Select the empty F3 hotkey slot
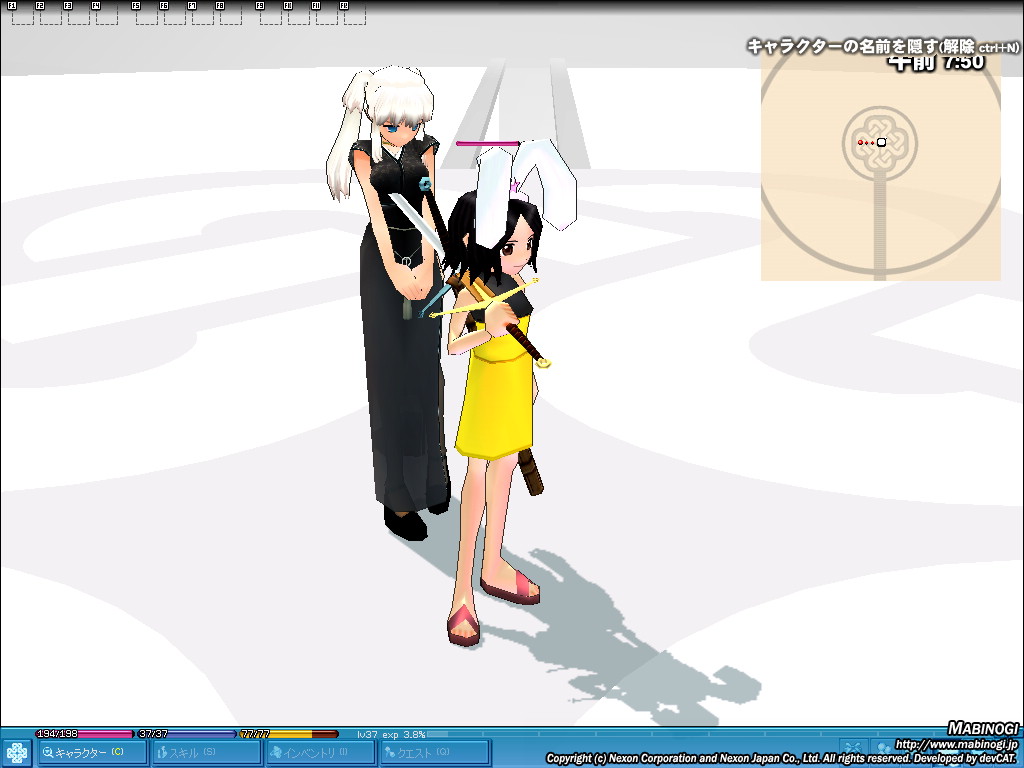The image size is (1024, 768). (79, 14)
